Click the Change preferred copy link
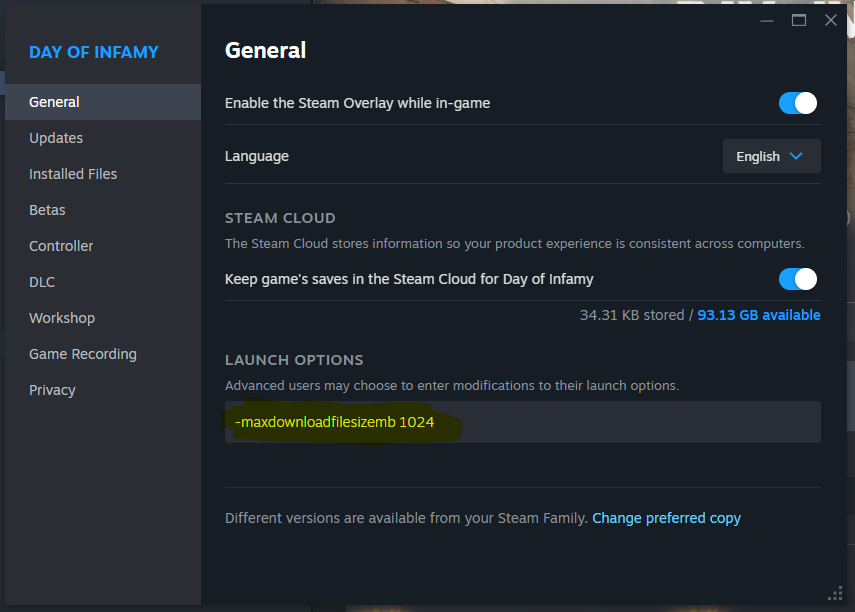This screenshot has height=612, width=855. coord(666,518)
